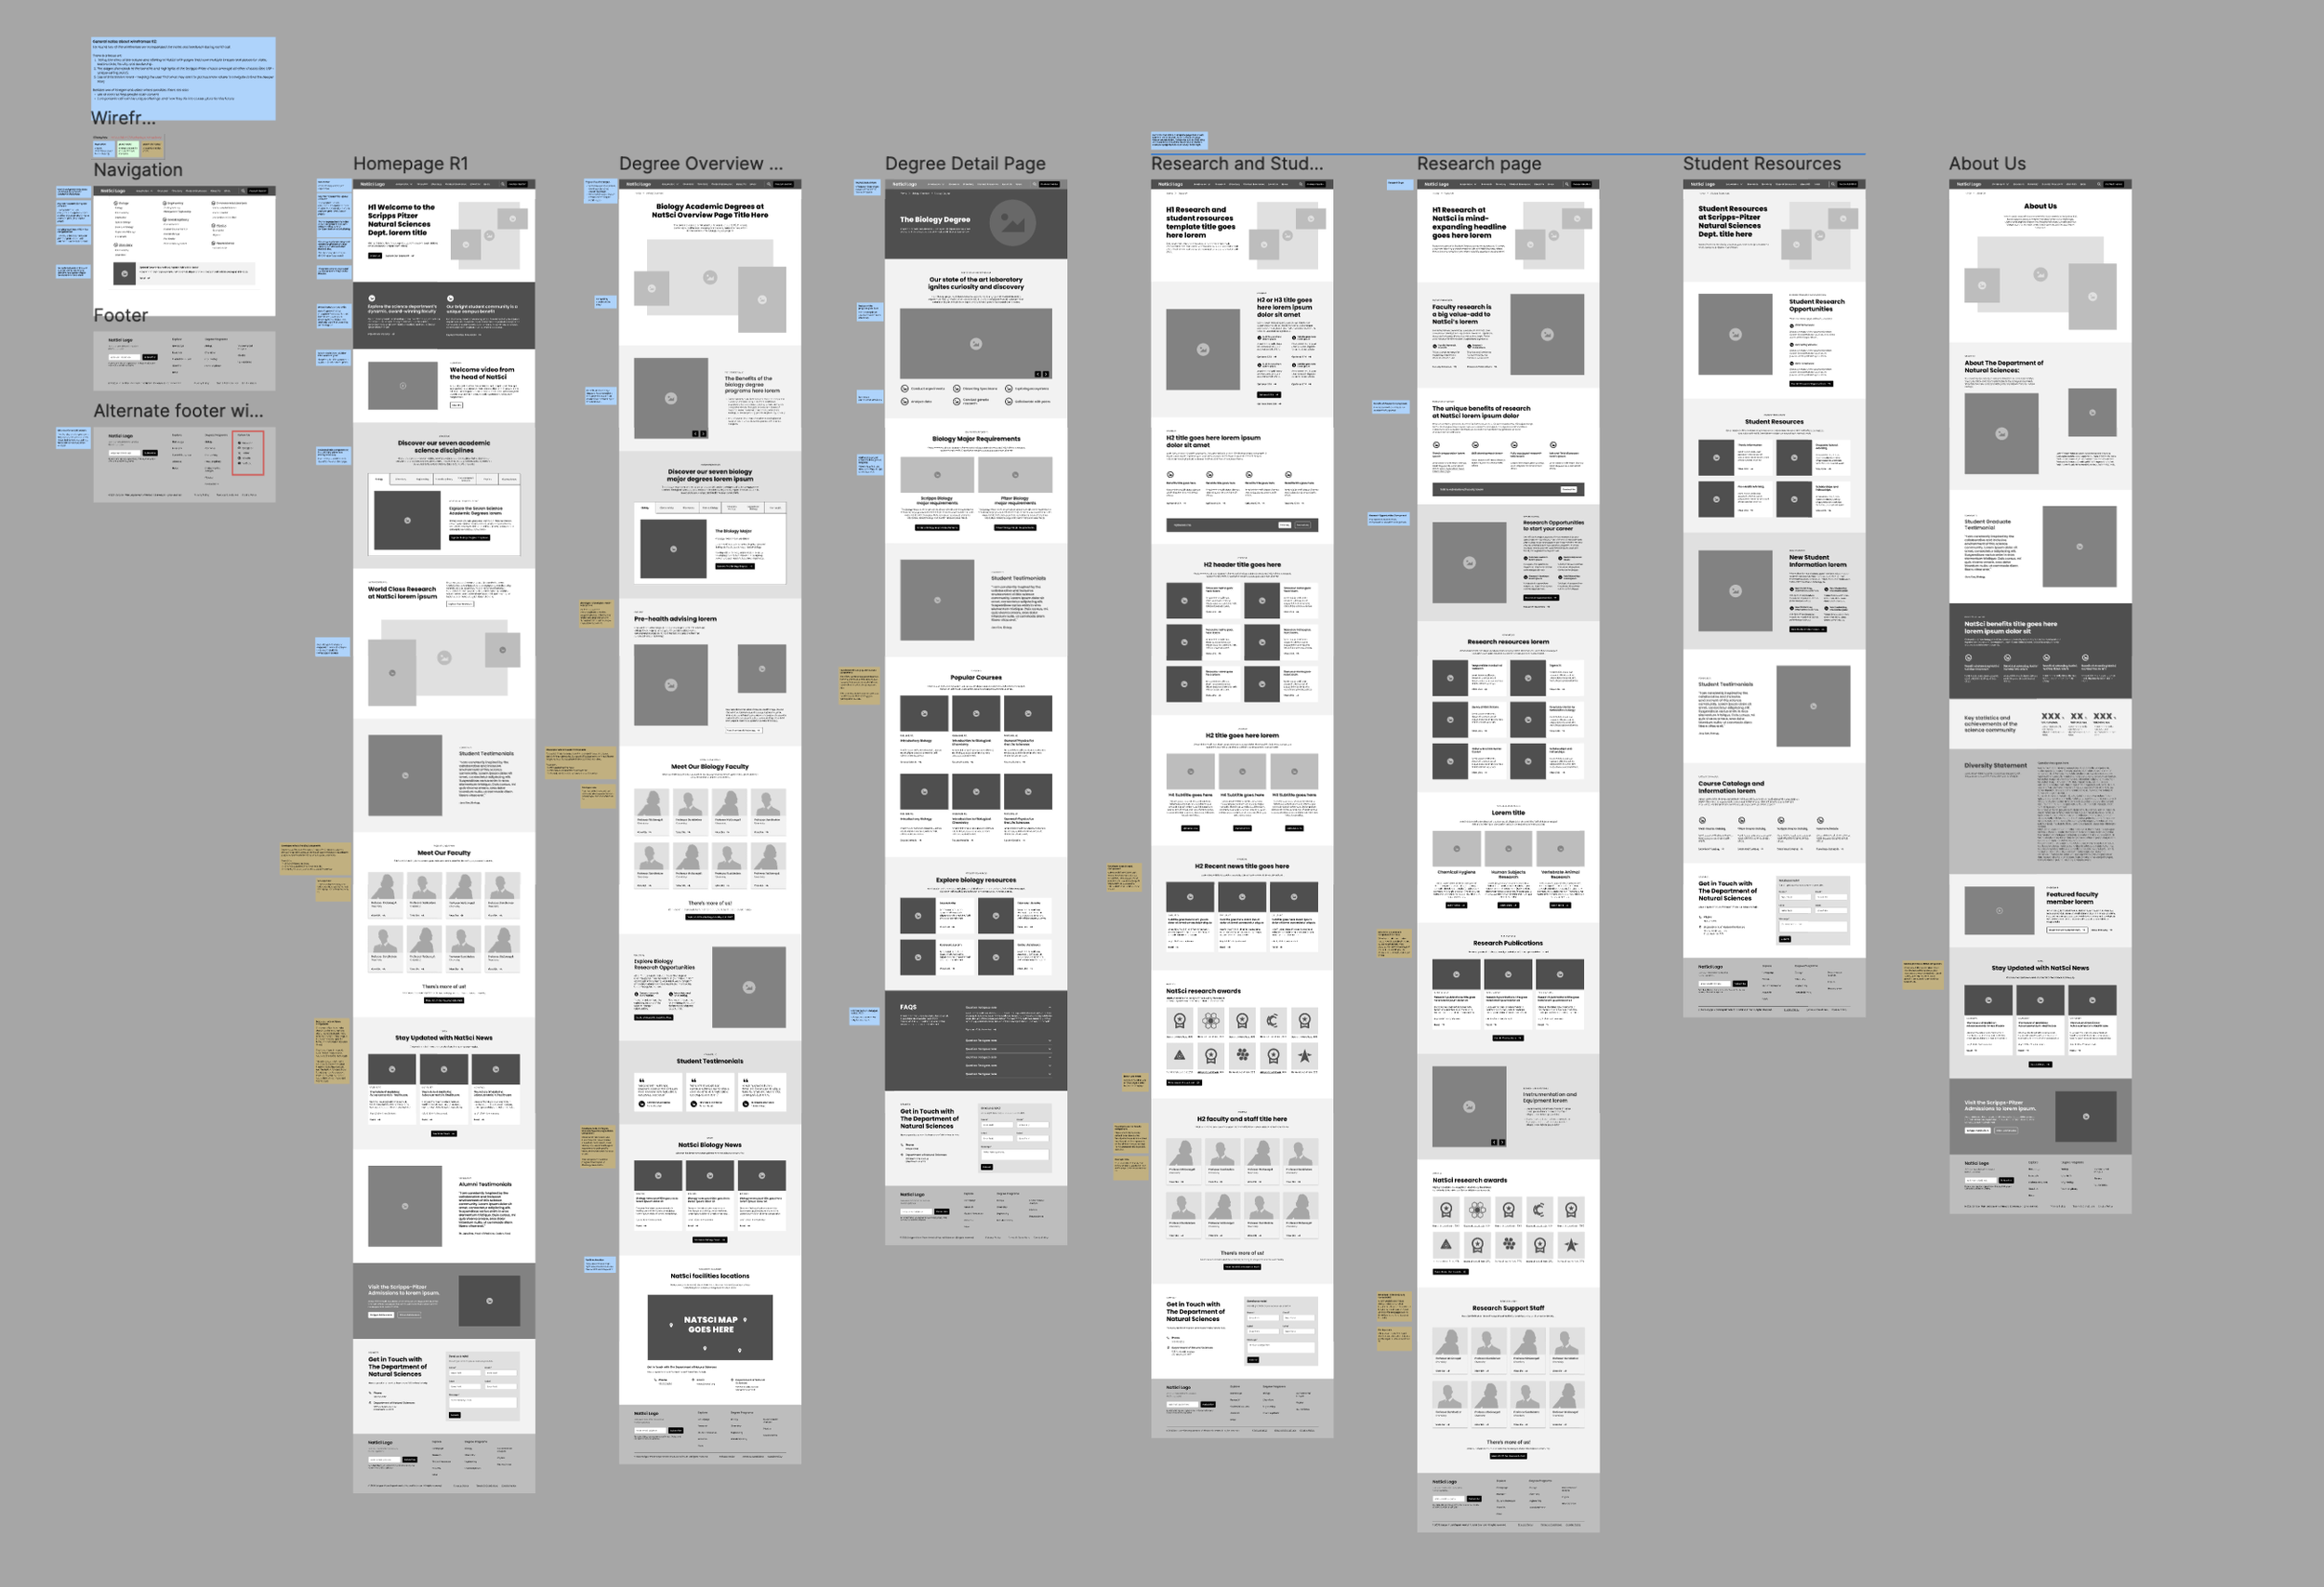Click image placeholder icon in Biology Degree hero

coord(1012,223)
